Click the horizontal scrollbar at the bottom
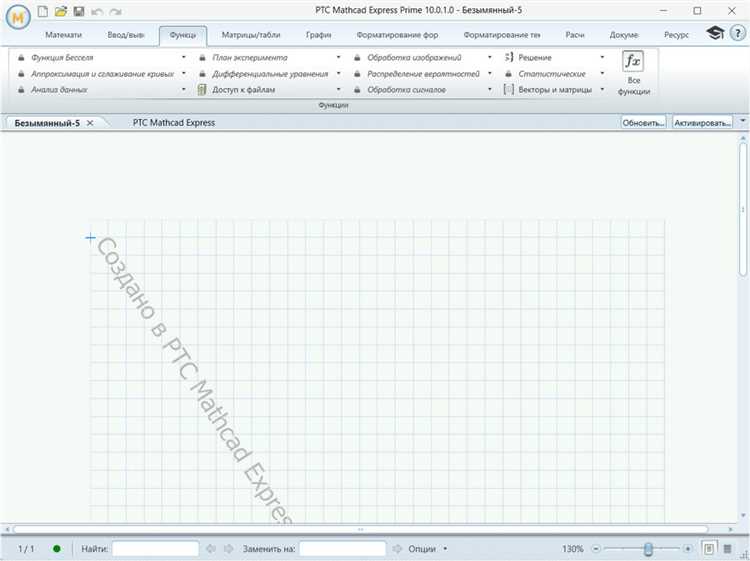This screenshot has height=561, width=750. (361, 529)
